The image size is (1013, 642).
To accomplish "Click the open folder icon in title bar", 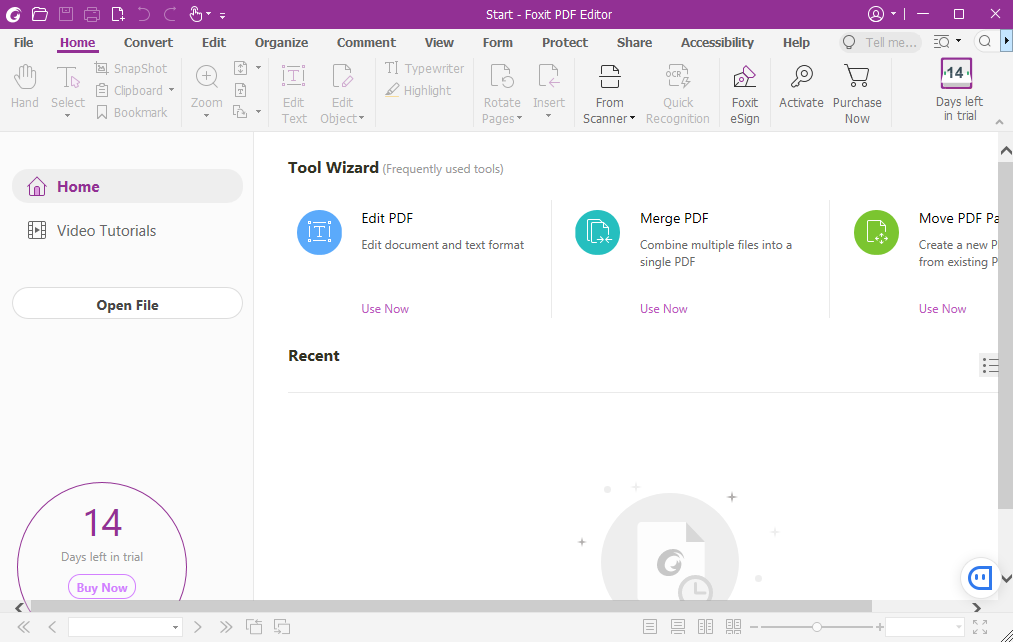I will point(39,14).
